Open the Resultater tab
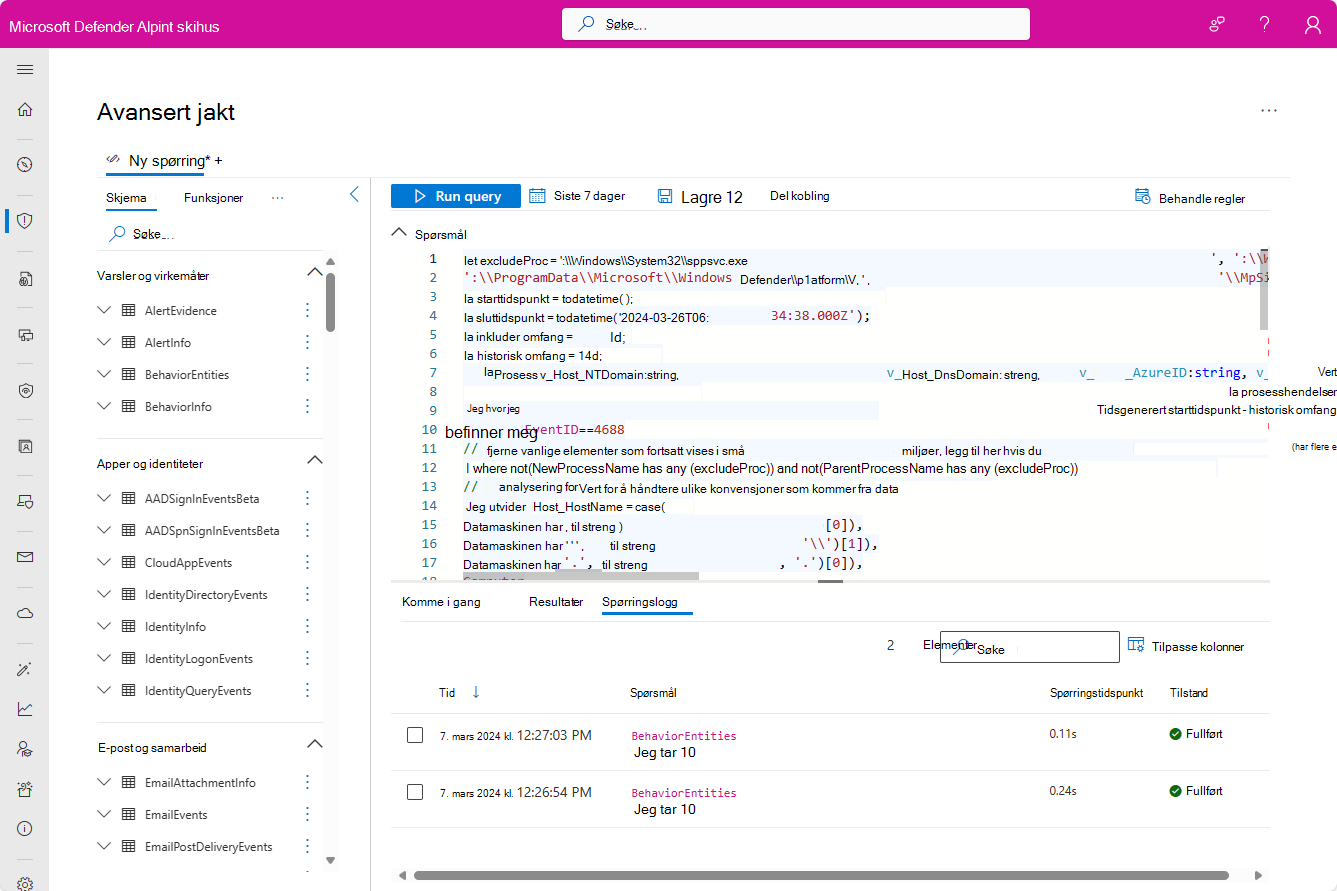The height and width of the screenshot is (891, 1337). [556, 602]
